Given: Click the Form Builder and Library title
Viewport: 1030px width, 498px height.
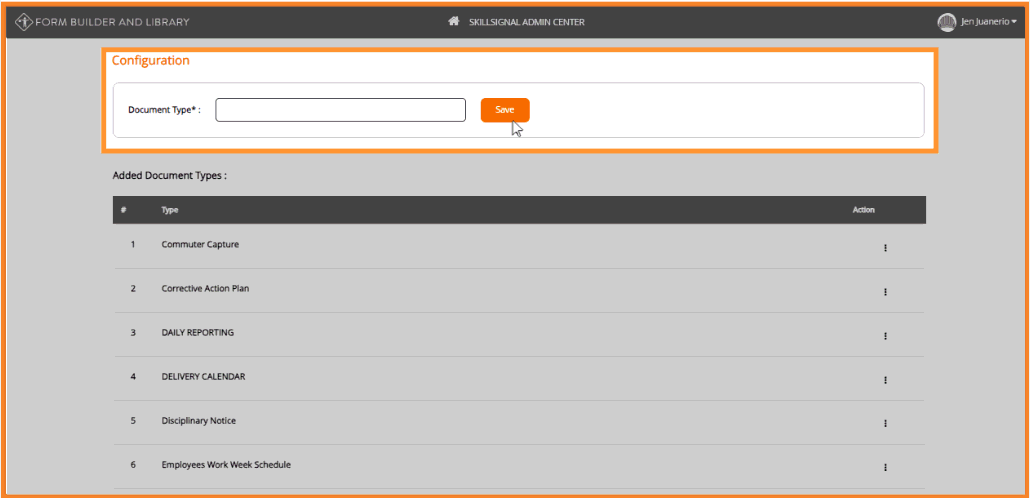Looking at the screenshot, I should point(112,22).
